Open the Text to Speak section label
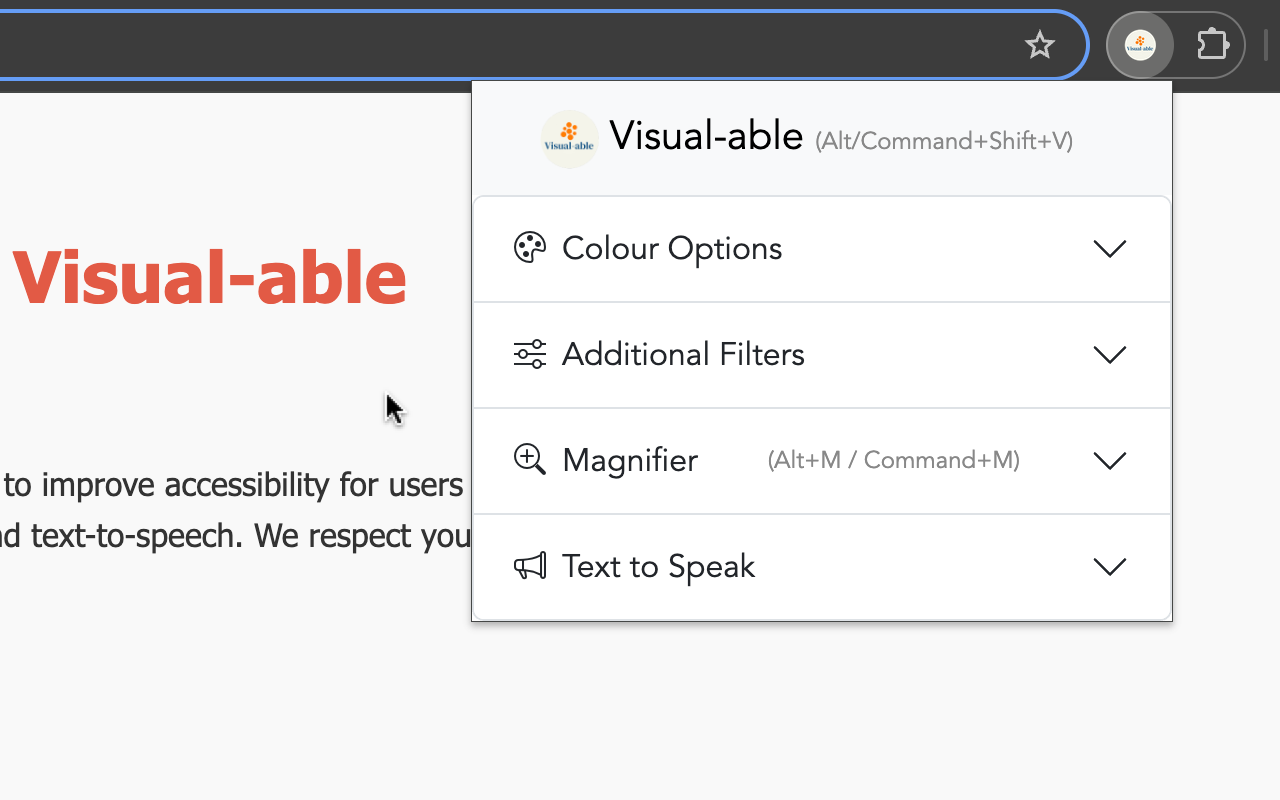This screenshot has width=1280, height=800. [658, 566]
